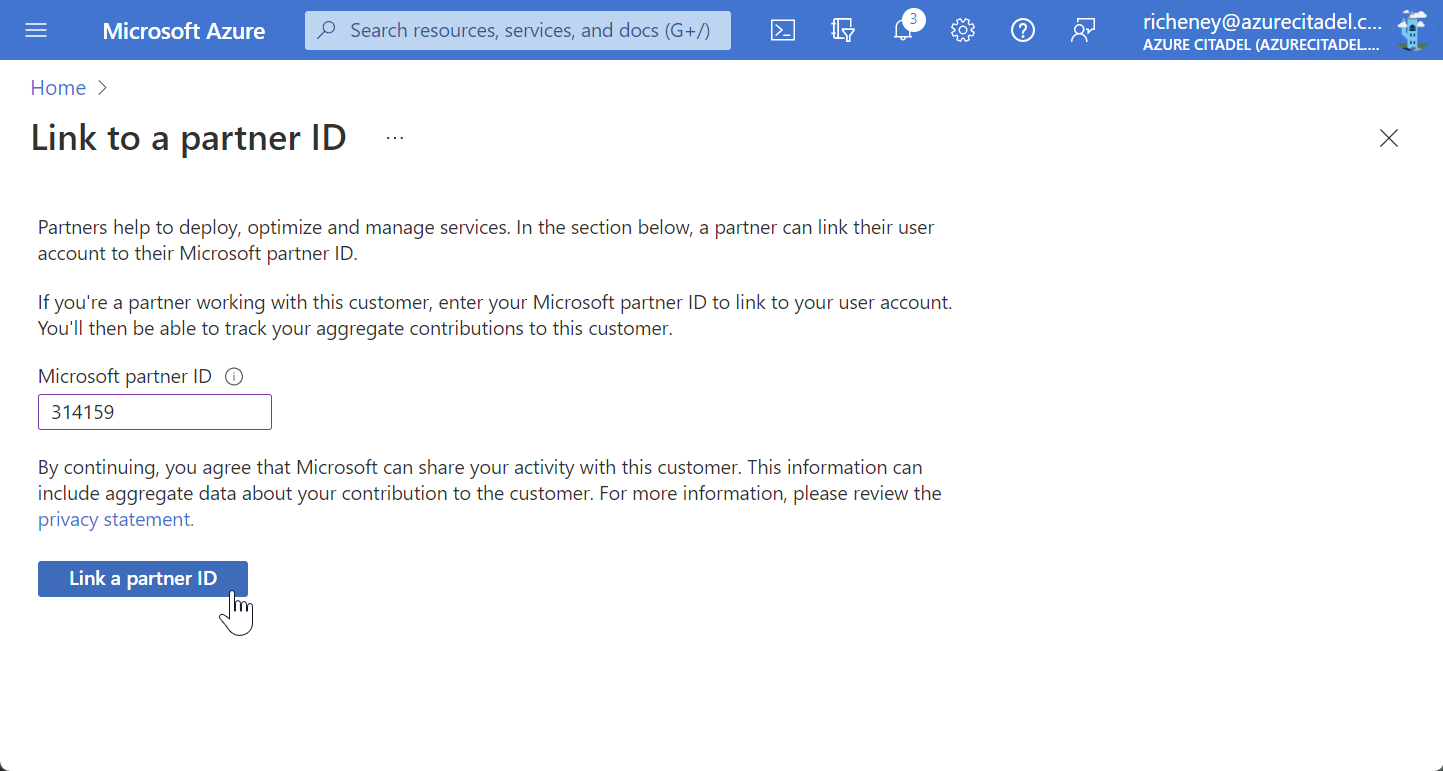View the notifications bell with 3 alerts
Screen dimensions: 1443x771
point(903,30)
